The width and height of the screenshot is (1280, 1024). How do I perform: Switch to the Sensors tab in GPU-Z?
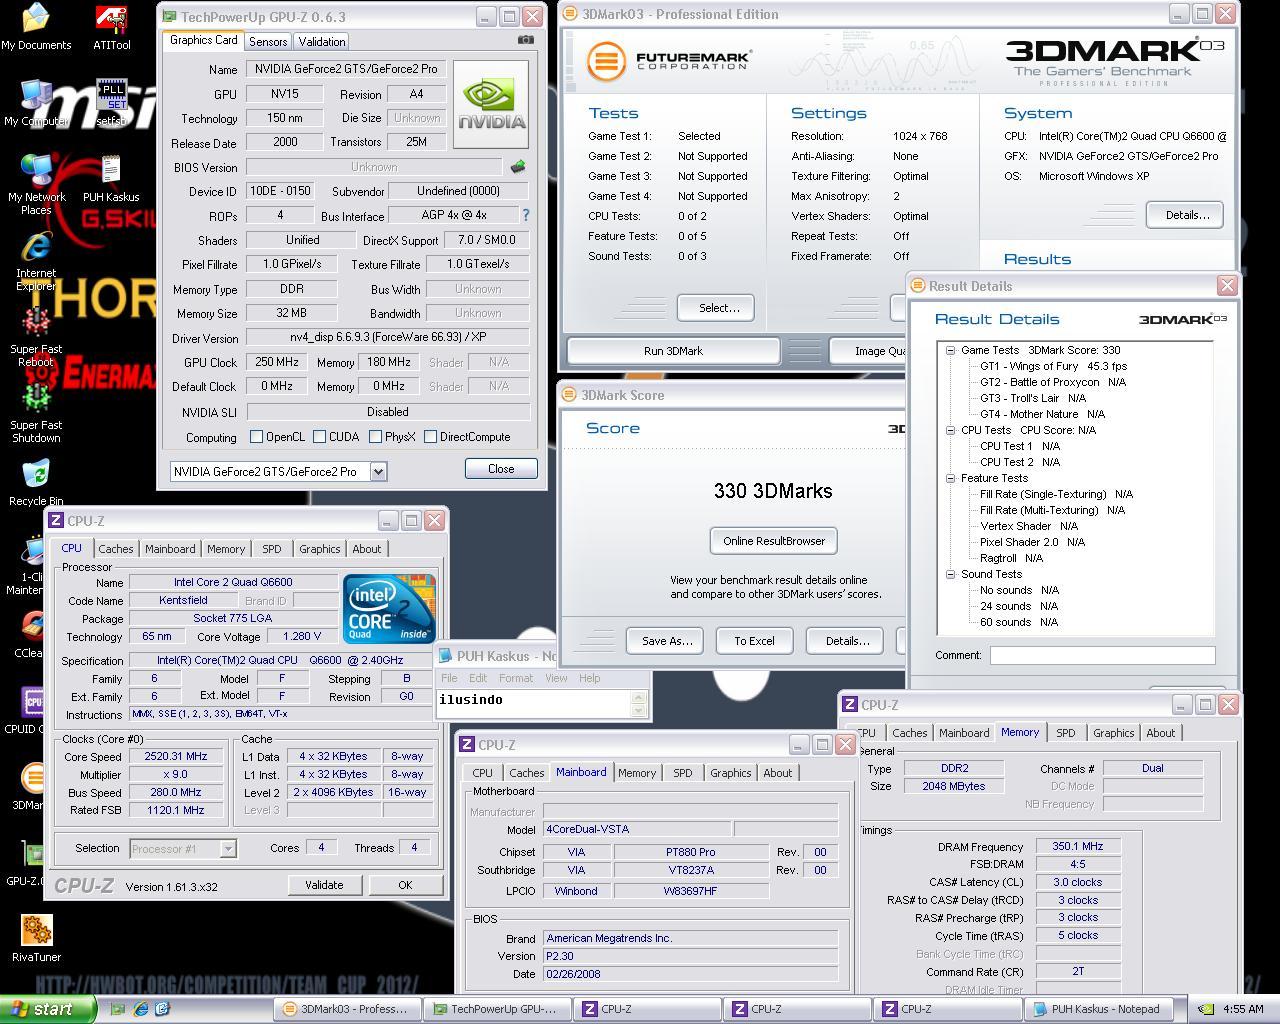point(268,41)
